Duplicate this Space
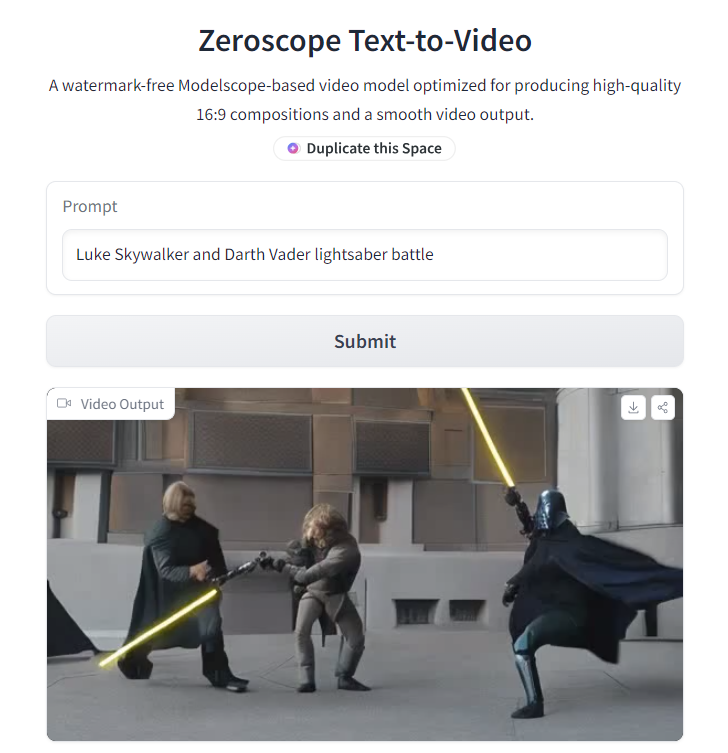This screenshot has height=753, width=728. (x=364, y=148)
